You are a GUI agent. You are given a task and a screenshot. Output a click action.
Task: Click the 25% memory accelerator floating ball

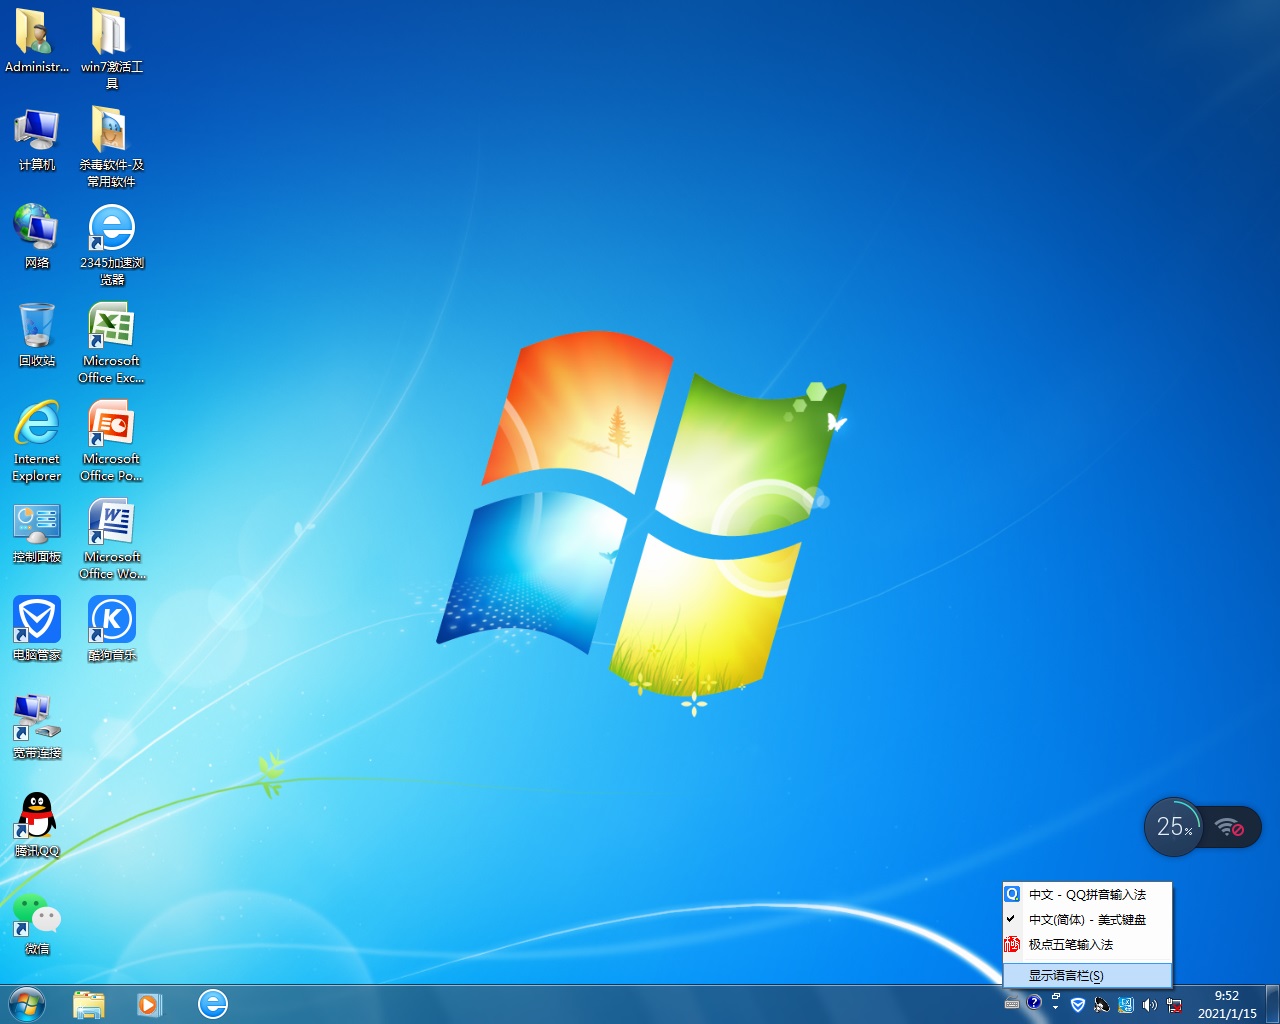(1173, 827)
